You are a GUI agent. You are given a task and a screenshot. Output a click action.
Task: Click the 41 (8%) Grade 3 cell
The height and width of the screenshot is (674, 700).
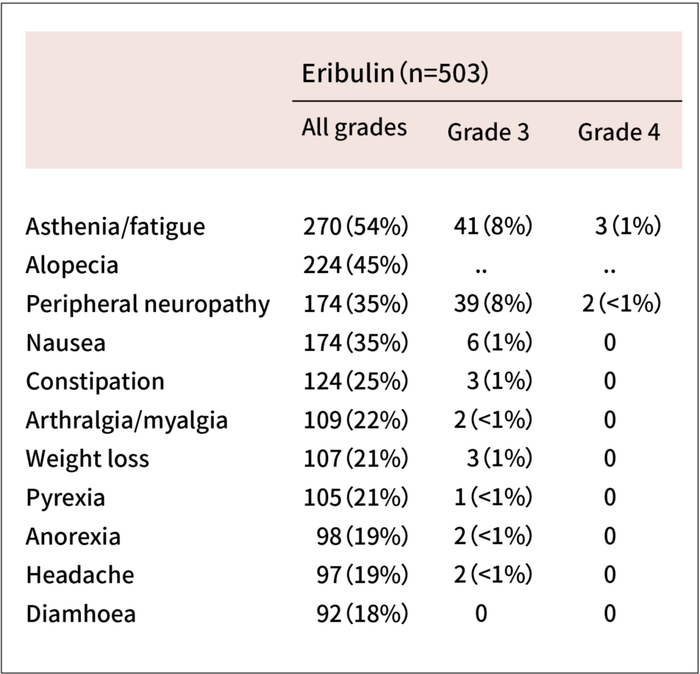(x=492, y=226)
